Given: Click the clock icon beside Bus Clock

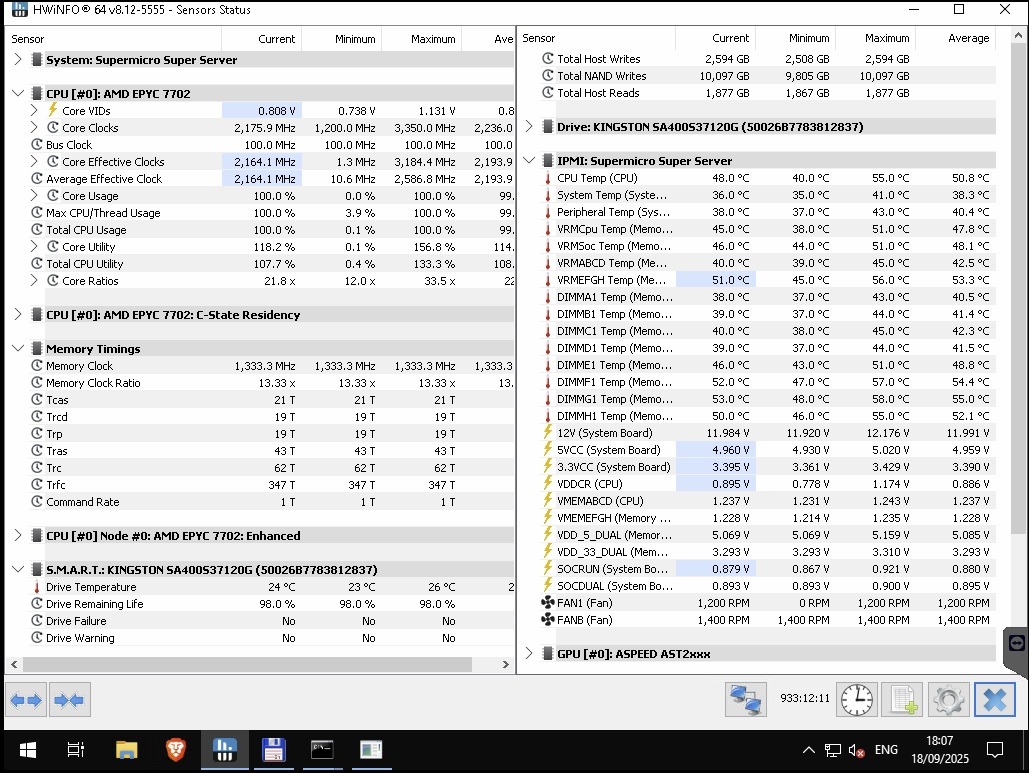Looking at the screenshot, I should point(37,144).
